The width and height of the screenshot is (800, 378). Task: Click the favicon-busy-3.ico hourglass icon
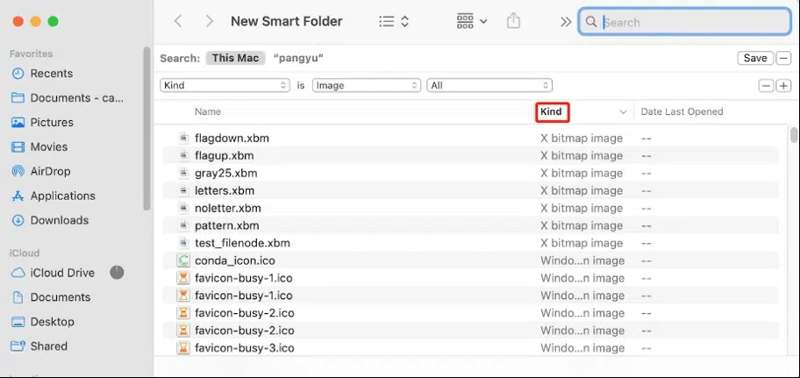183,348
